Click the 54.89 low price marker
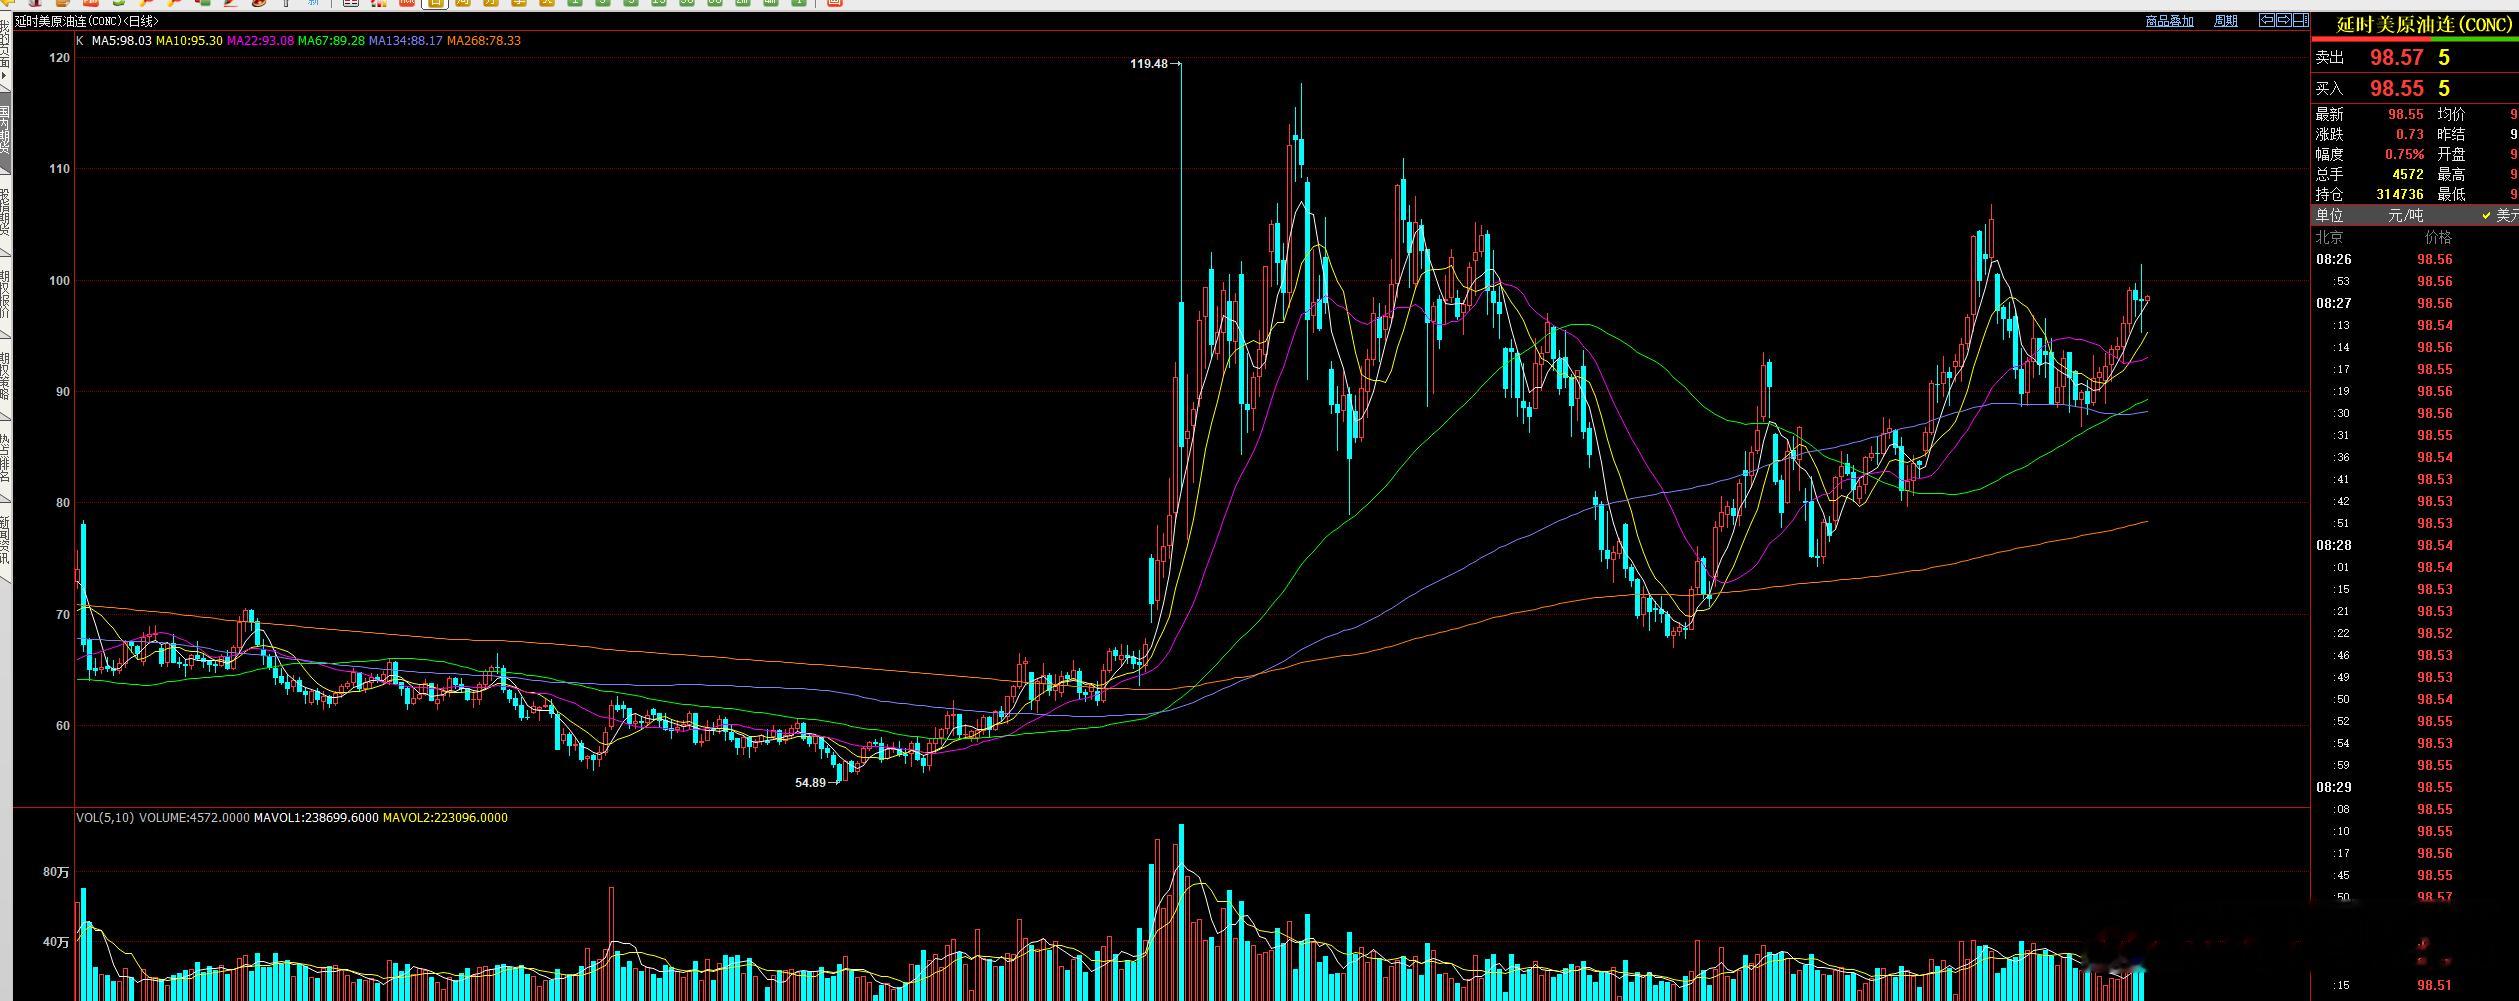The width and height of the screenshot is (2519, 1001). pyautogui.click(x=810, y=783)
